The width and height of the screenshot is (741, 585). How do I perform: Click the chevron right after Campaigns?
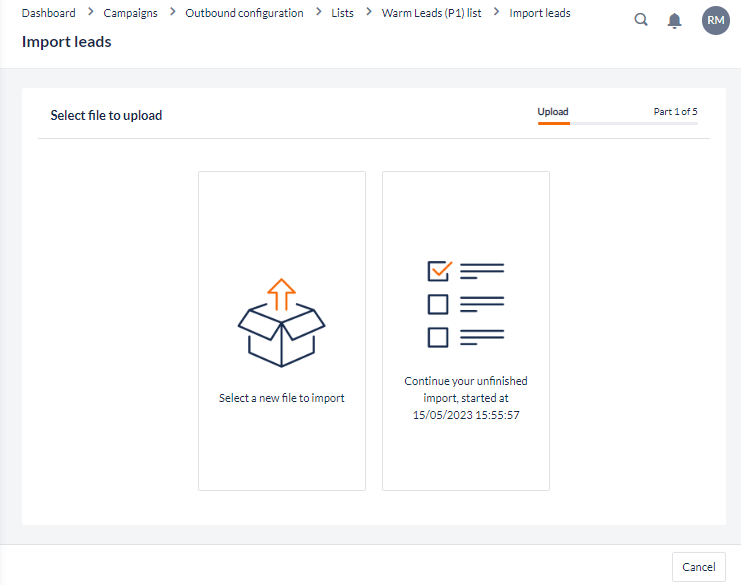click(x=172, y=13)
